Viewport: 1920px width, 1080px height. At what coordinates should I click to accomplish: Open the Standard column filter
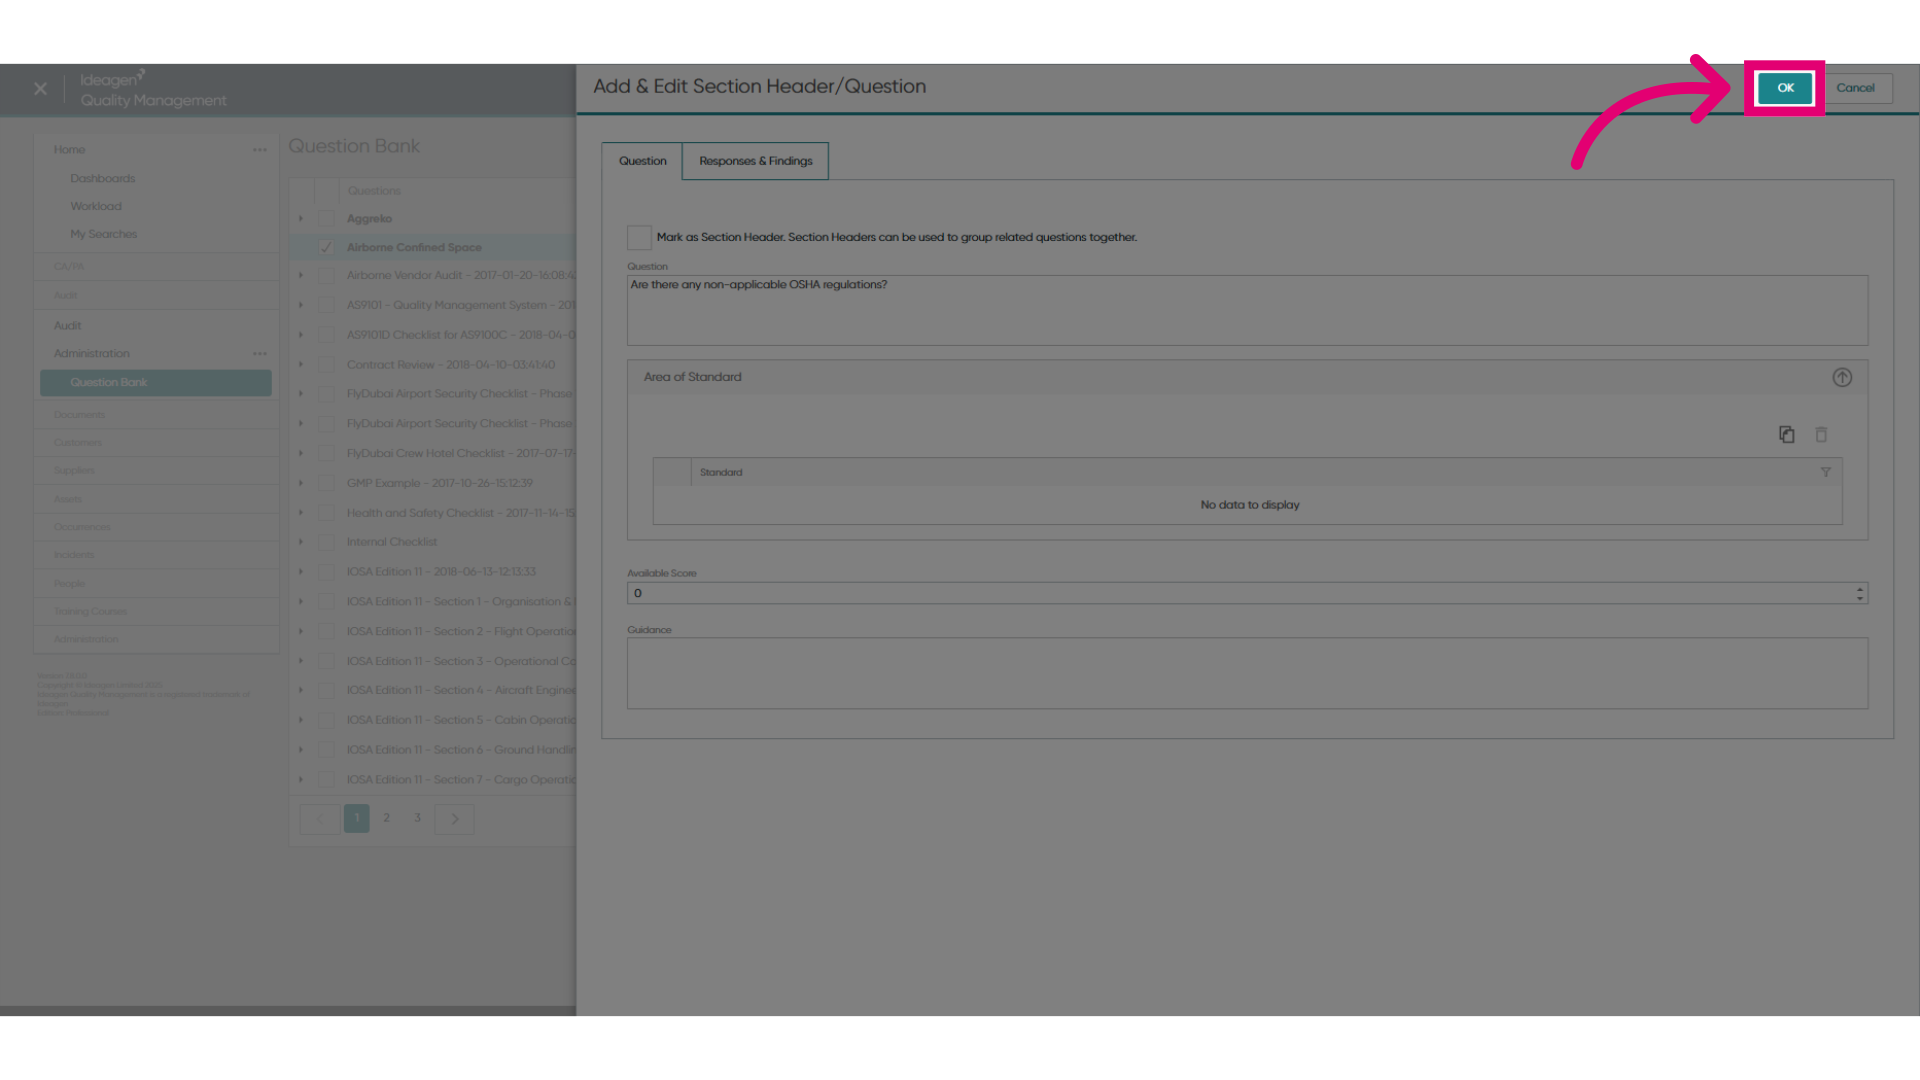click(x=1825, y=472)
